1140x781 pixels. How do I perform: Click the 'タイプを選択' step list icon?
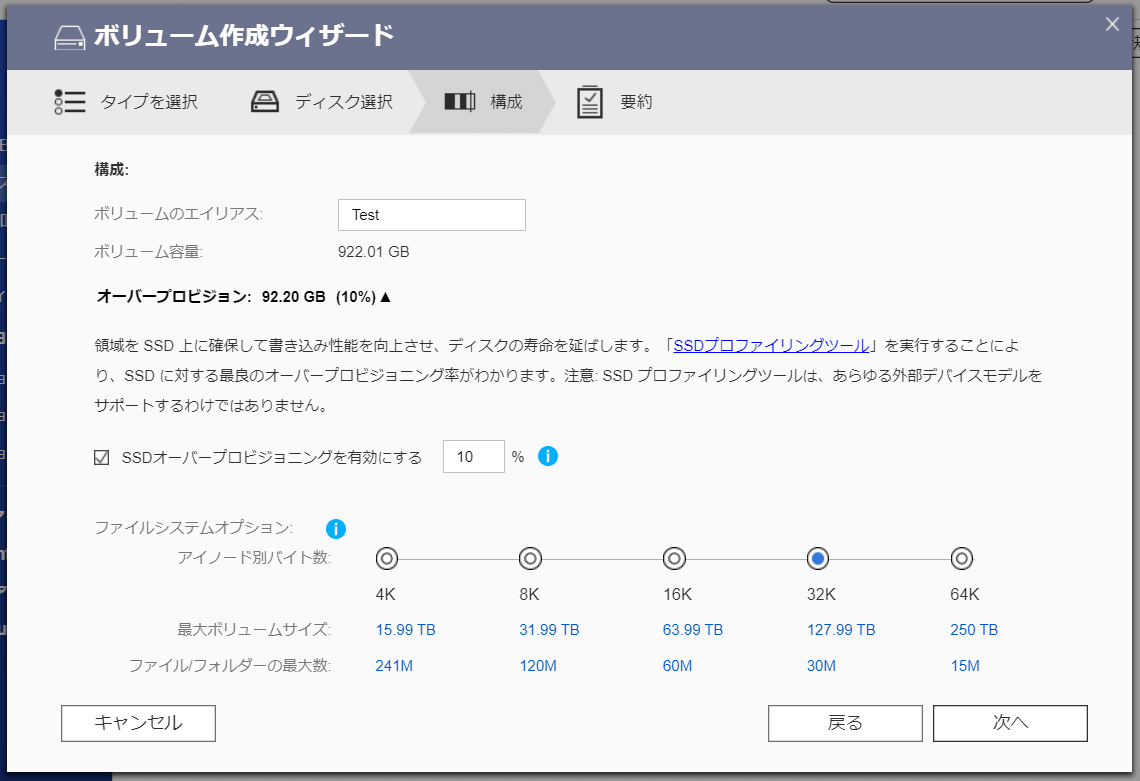[x=69, y=102]
